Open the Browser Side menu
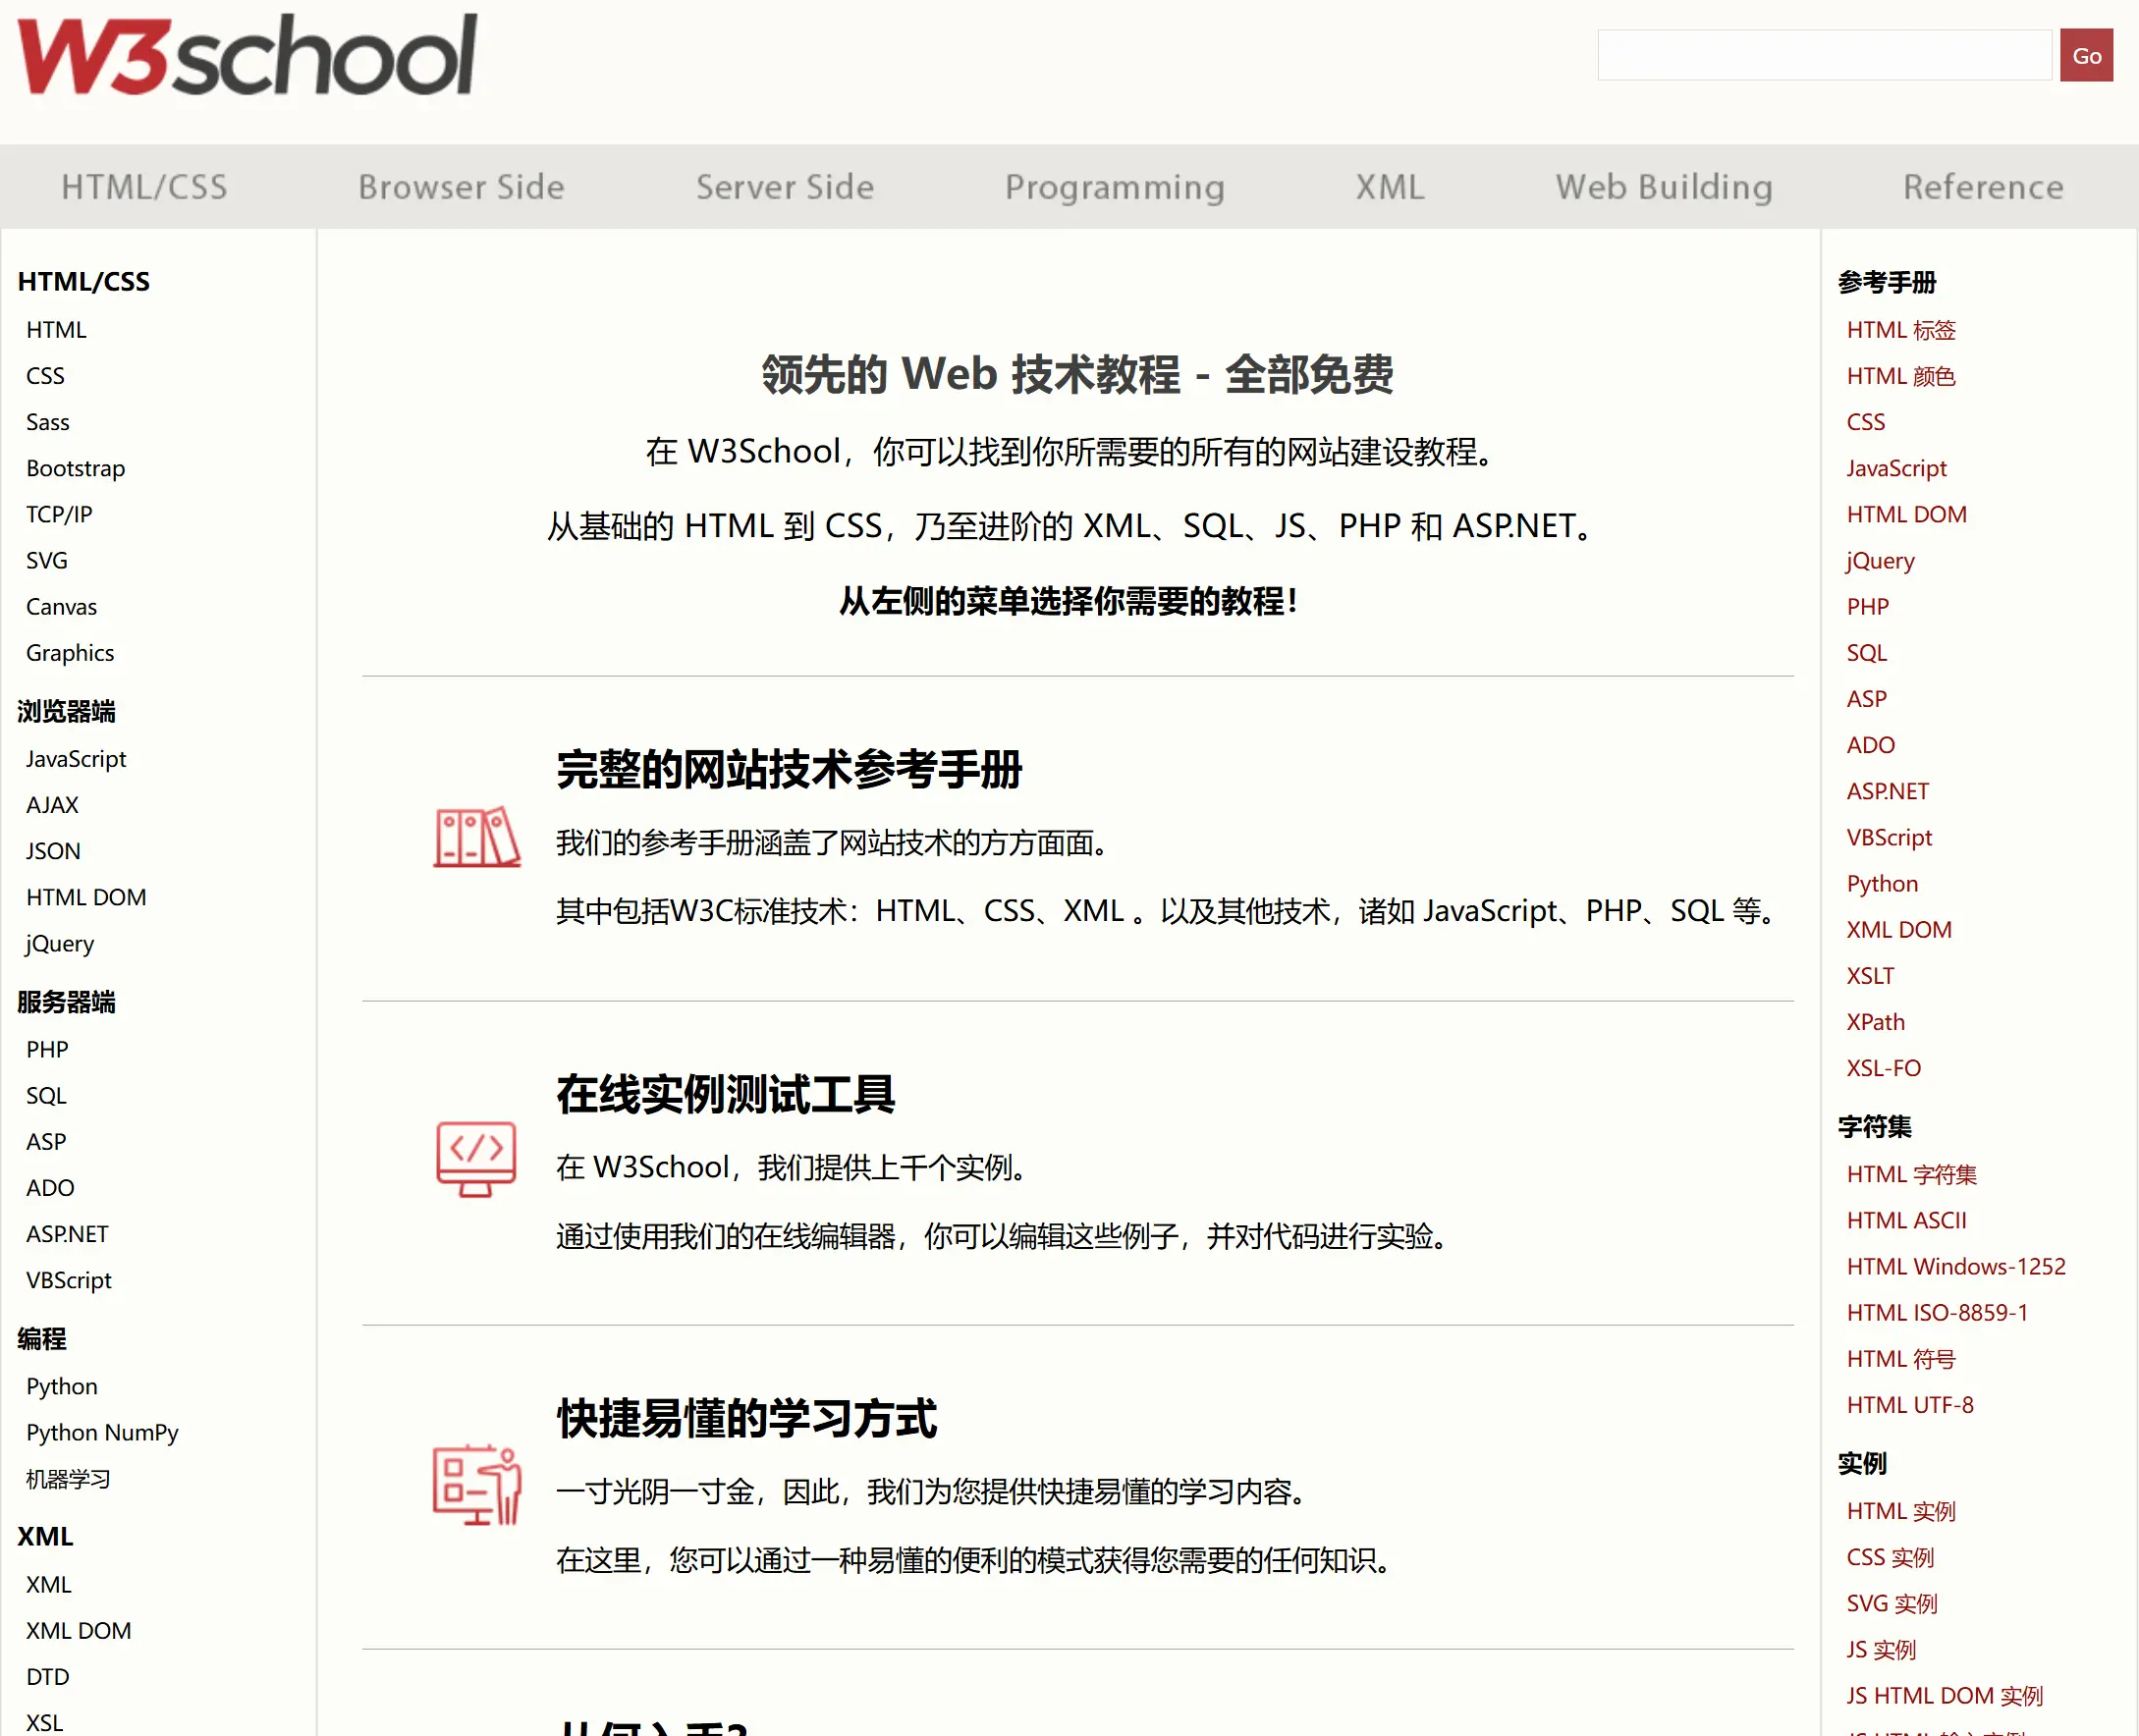 (x=461, y=187)
